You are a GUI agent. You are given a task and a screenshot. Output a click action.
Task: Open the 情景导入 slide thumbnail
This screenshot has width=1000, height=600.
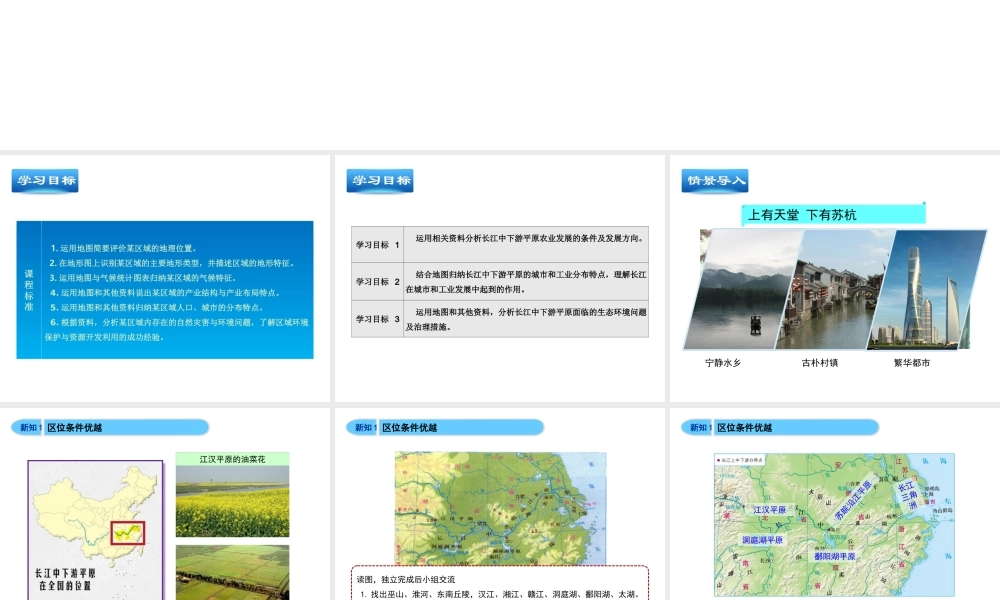click(835, 279)
